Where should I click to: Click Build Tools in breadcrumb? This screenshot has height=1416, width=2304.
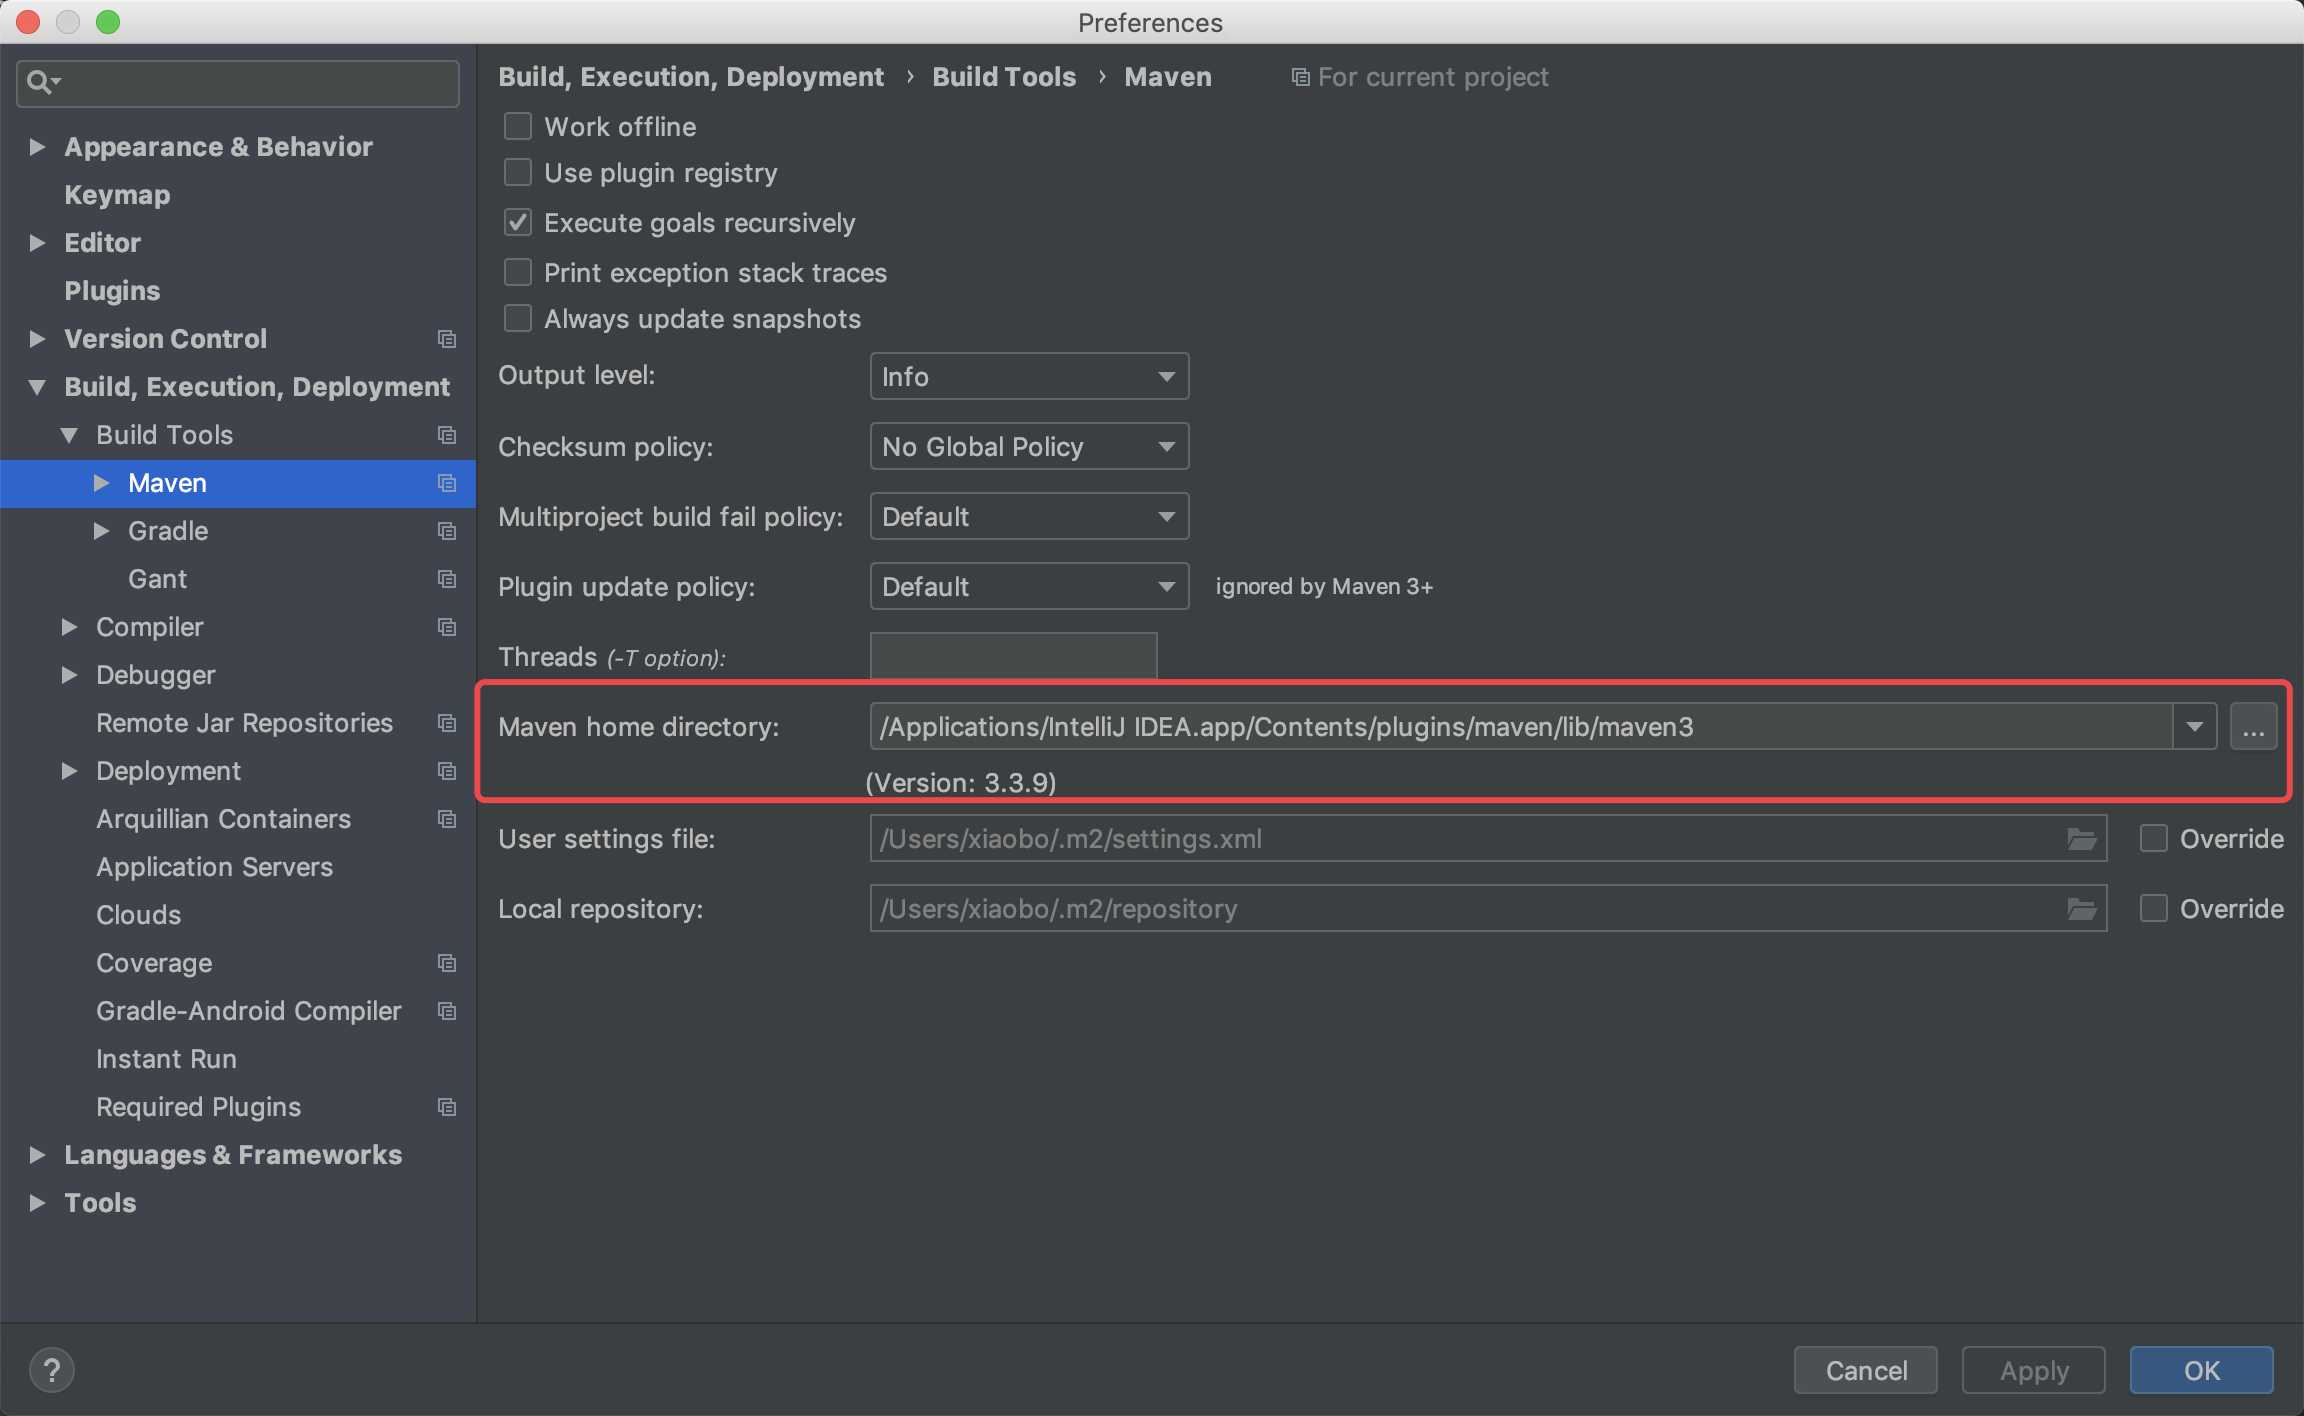click(1004, 77)
